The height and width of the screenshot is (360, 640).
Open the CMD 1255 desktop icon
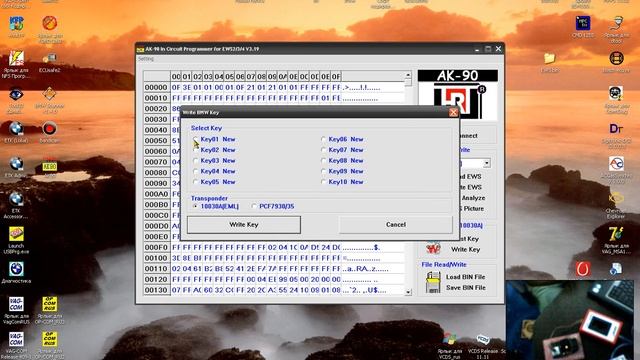[x=582, y=23]
